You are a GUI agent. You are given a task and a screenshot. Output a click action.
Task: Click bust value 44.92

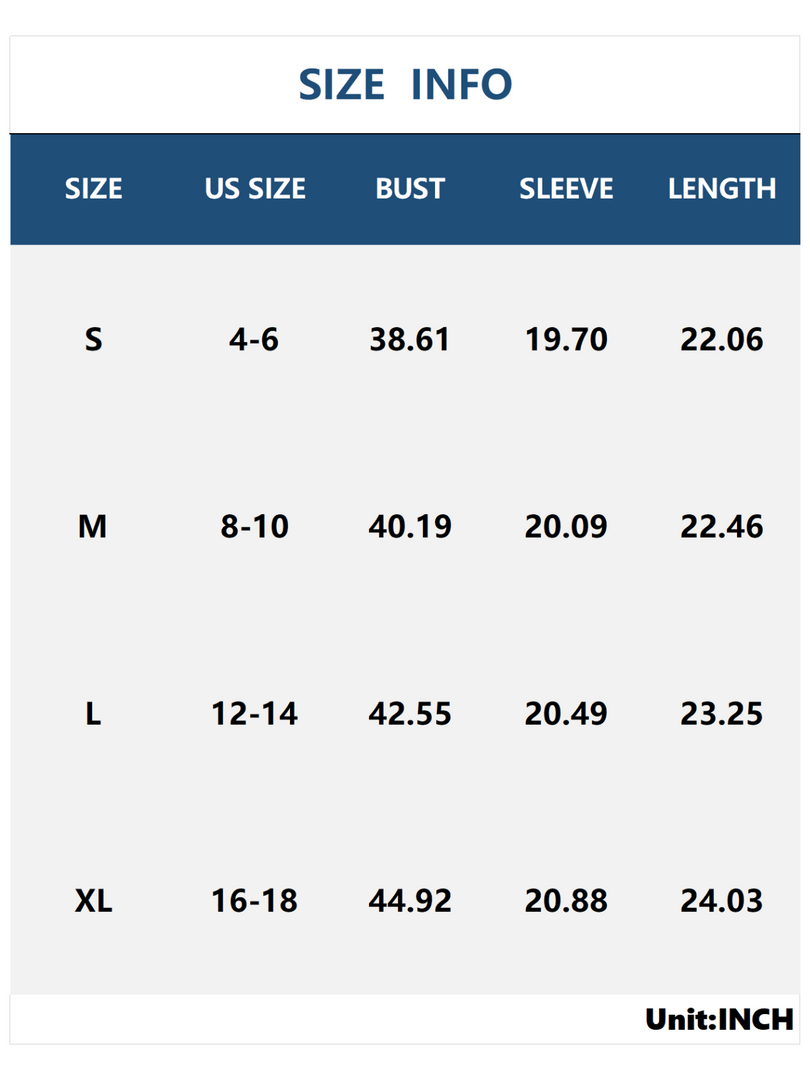410,901
